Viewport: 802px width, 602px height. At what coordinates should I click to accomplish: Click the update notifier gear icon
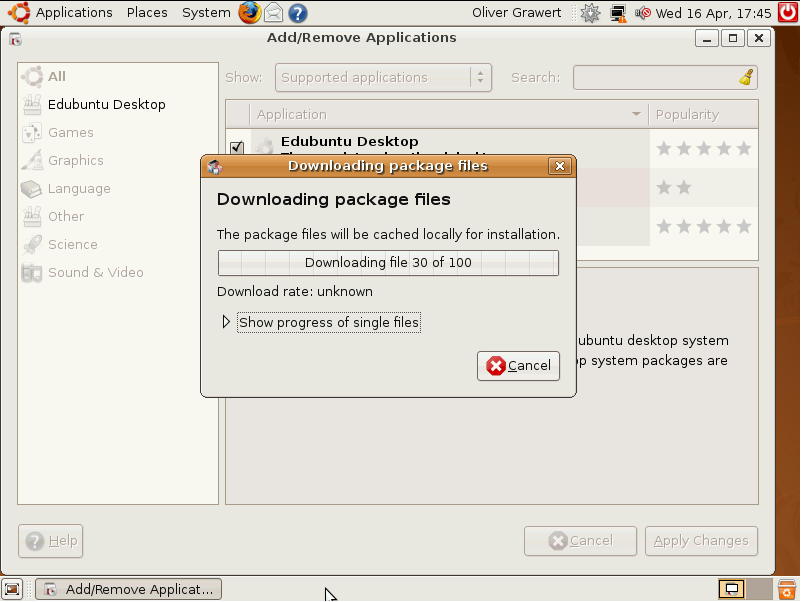pyautogui.click(x=590, y=13)
